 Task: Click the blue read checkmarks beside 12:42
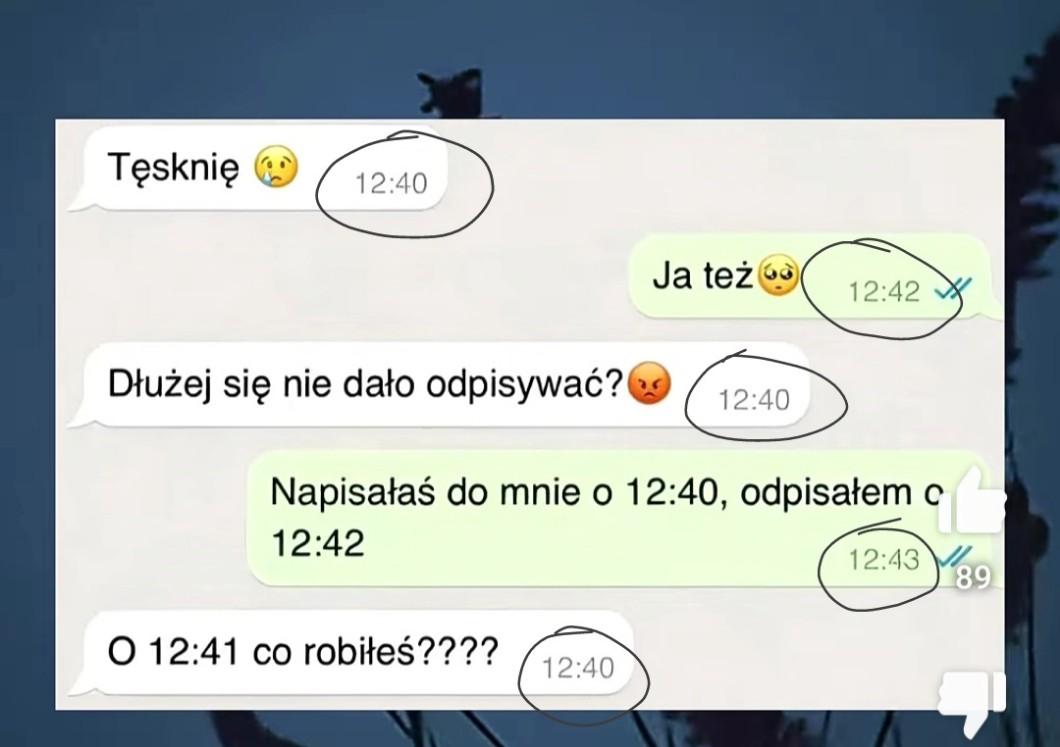(953, 289)
